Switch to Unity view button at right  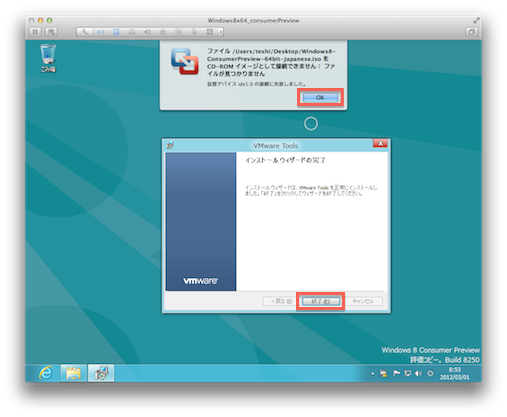(471, 32)
